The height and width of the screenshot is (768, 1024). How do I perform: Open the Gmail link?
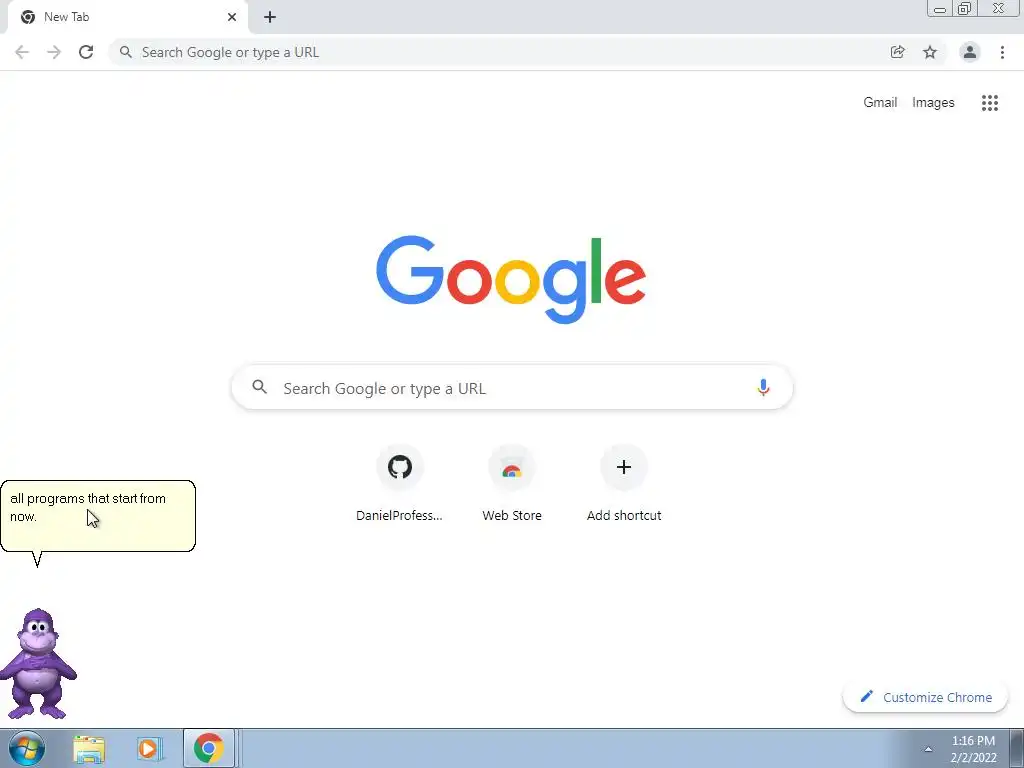[880, 103]
